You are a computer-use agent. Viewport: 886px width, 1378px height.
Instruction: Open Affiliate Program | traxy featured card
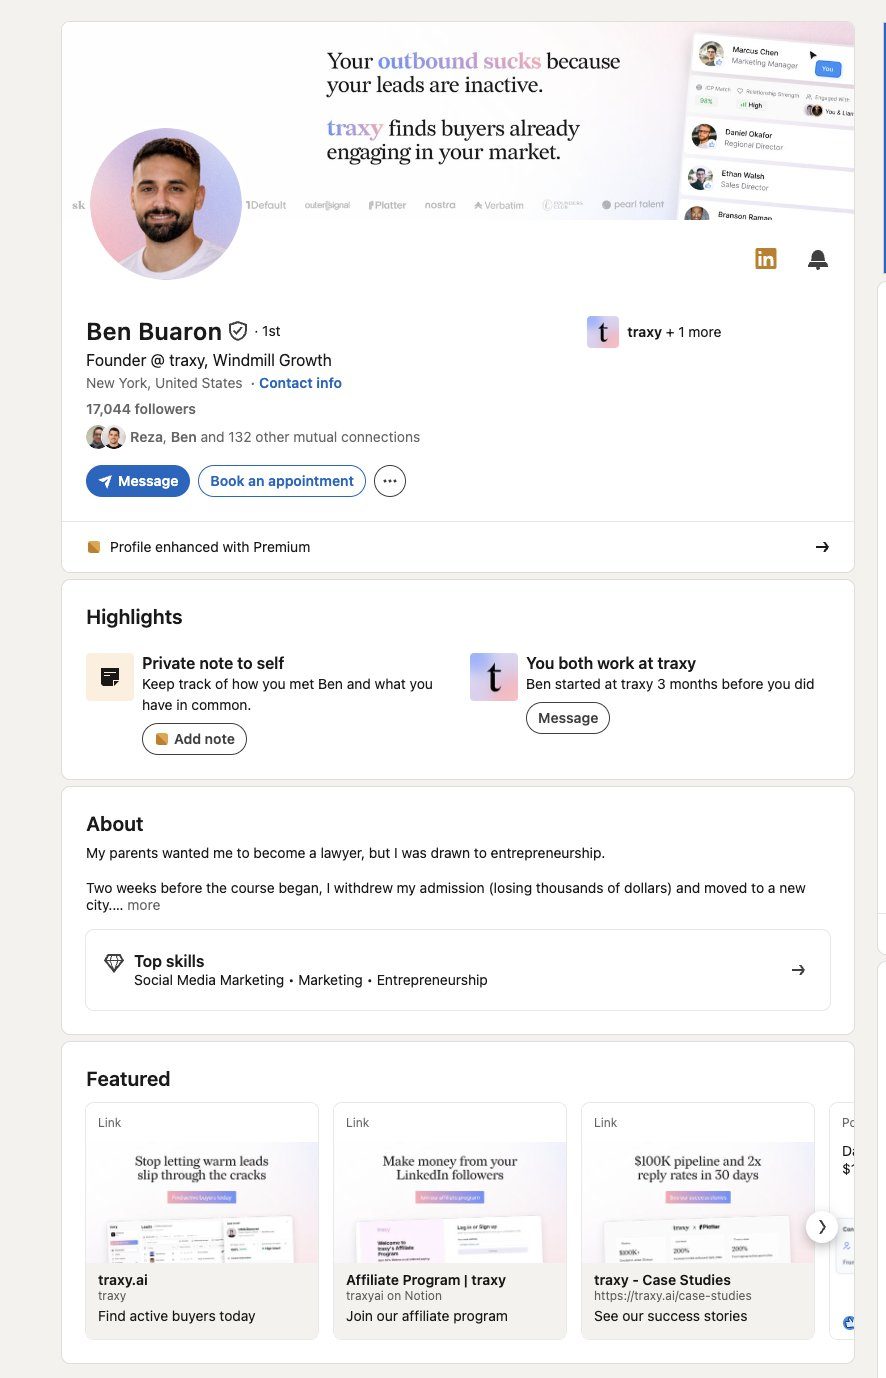(x=450, y=1221)
